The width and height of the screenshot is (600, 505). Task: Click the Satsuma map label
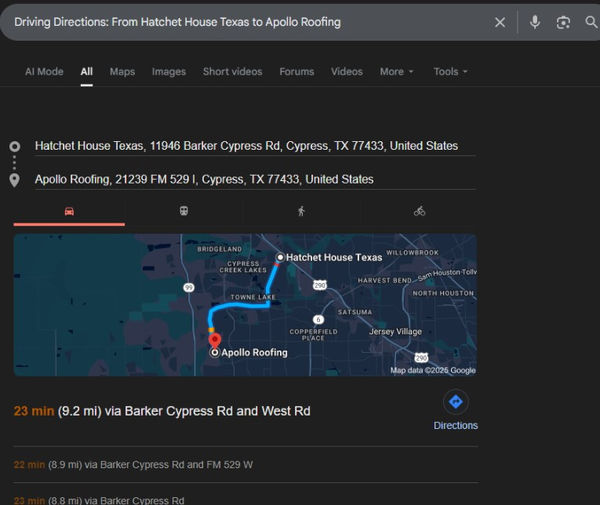(x=355, y=312)
